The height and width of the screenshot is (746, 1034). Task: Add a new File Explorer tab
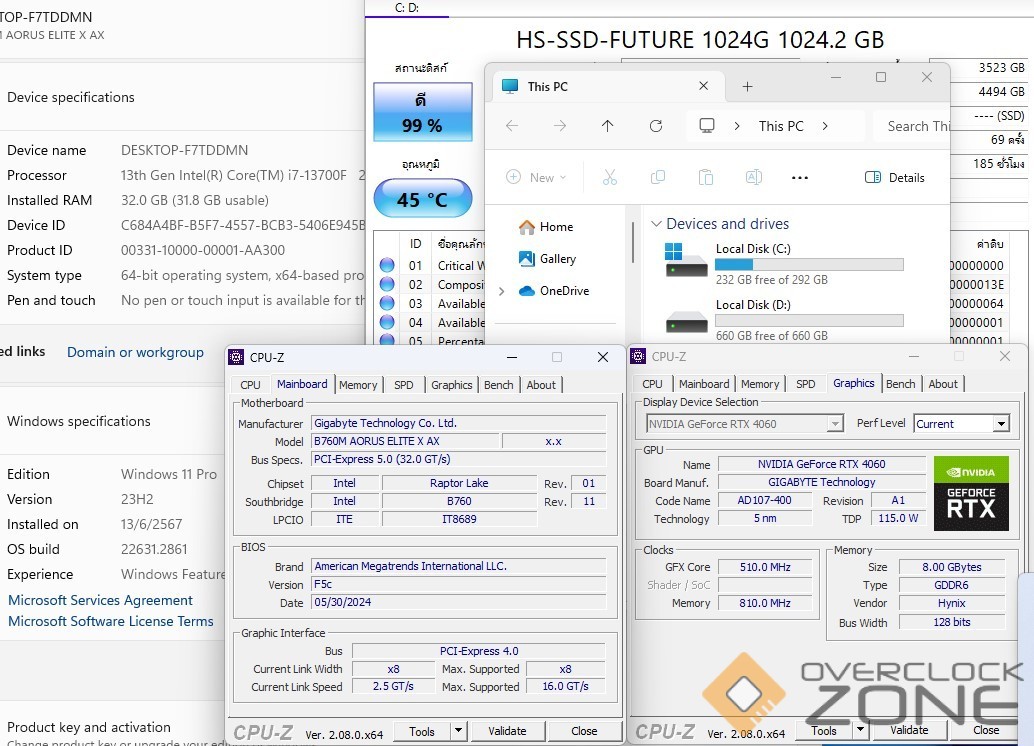747,86
